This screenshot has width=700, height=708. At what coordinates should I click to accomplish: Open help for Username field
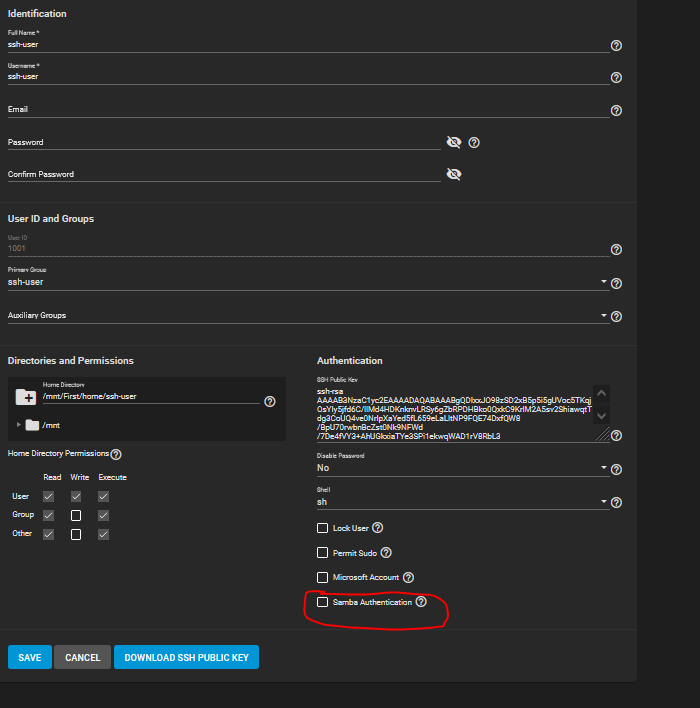coord(616,78)
